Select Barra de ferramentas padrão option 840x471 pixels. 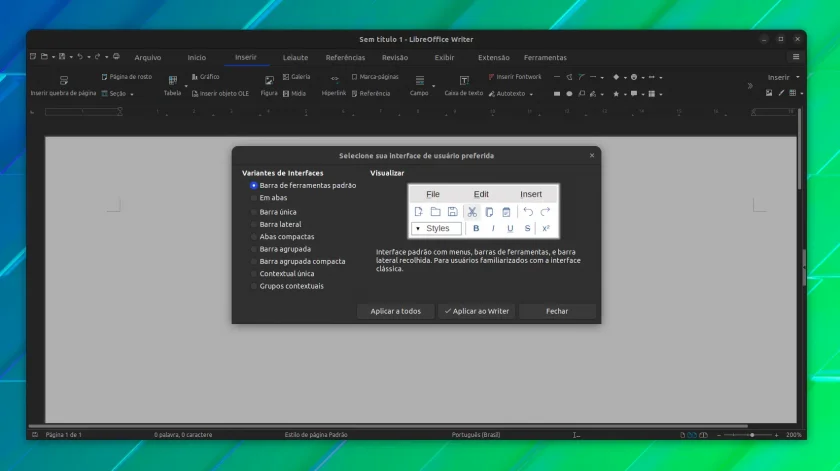tap(303, 185)
